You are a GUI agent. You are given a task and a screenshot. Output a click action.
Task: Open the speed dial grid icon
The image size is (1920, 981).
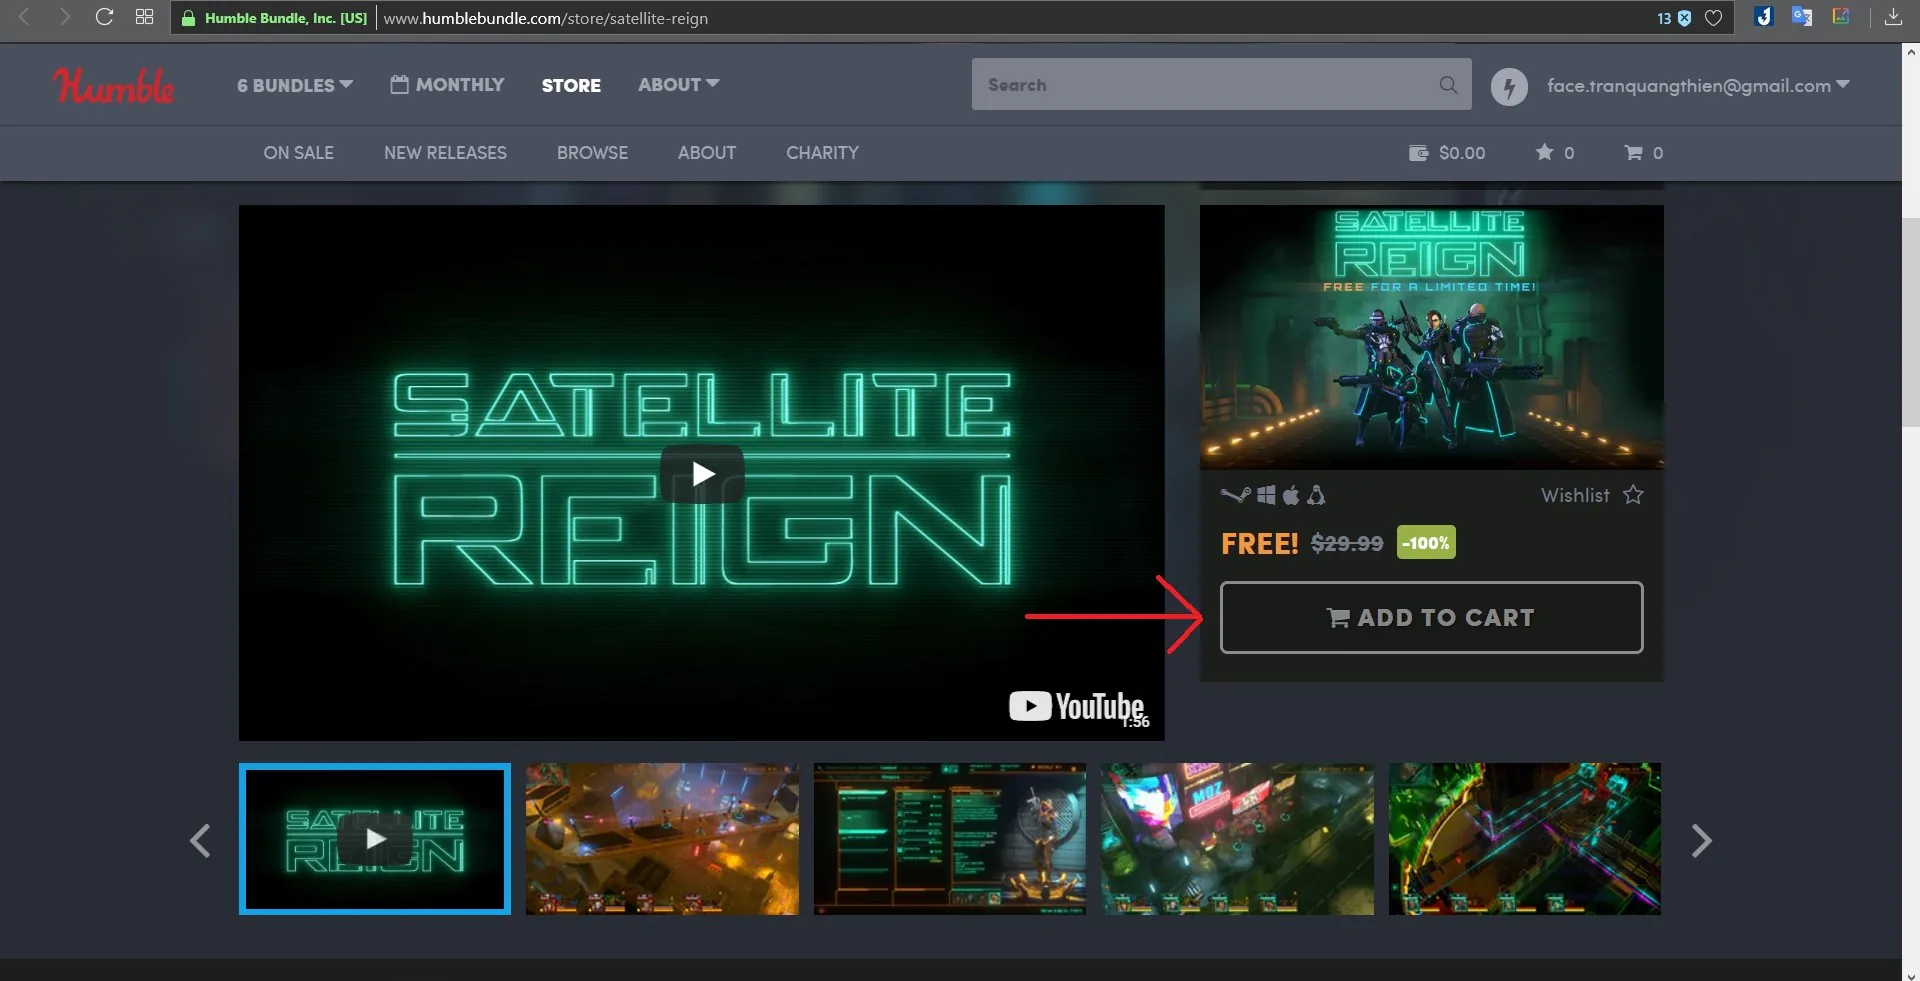[144, 17]
